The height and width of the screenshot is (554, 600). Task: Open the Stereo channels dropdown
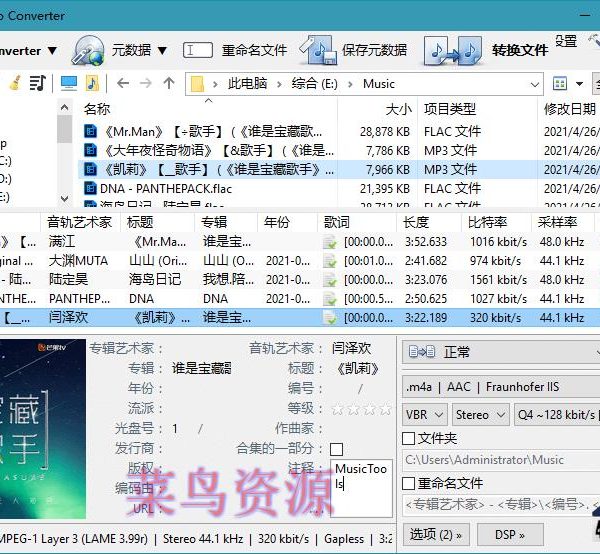click(x=478, y=414)
